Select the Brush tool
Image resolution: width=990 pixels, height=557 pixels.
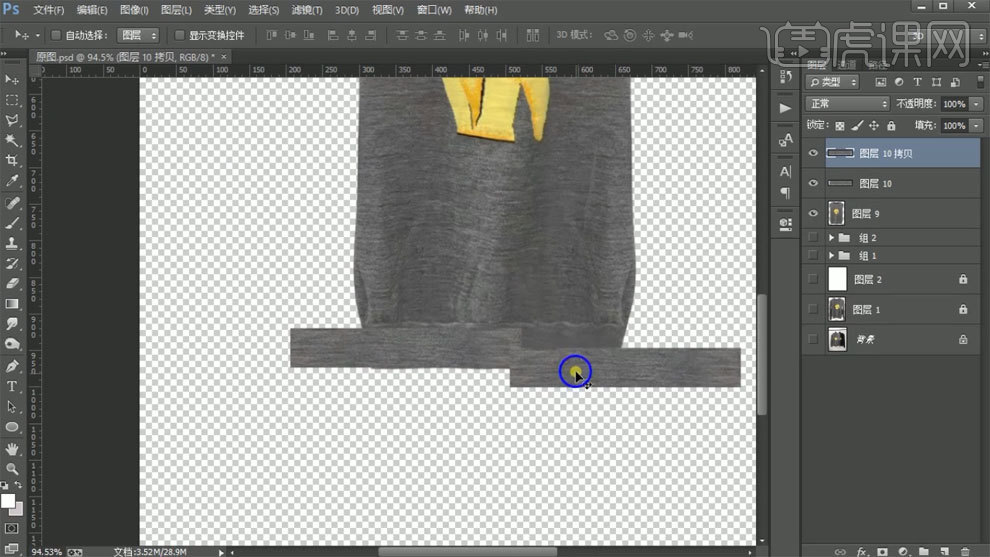click(11, 223)
